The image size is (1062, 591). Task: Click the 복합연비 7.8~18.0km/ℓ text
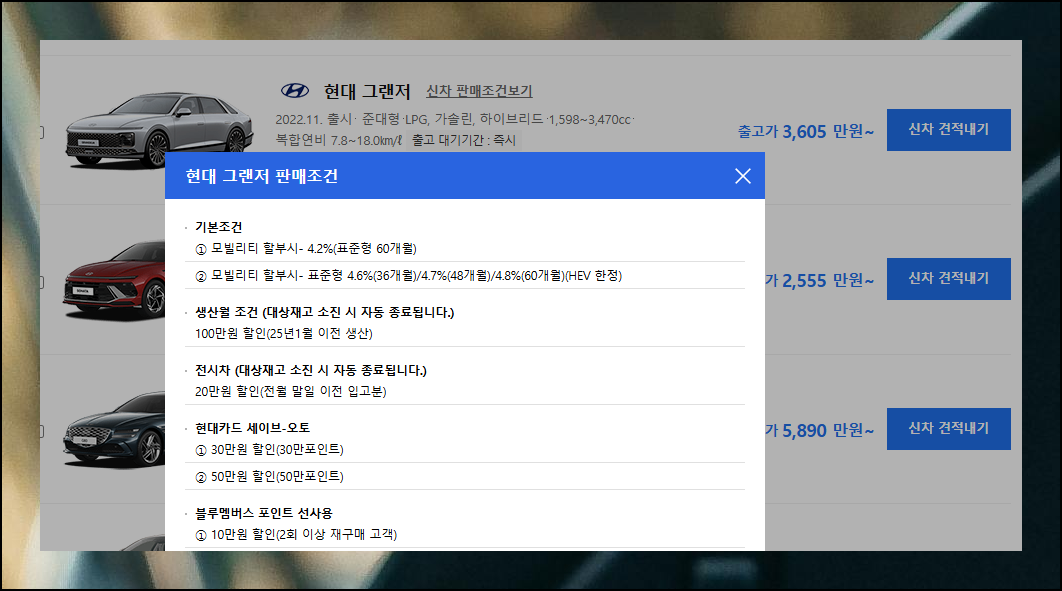(339, 140)
